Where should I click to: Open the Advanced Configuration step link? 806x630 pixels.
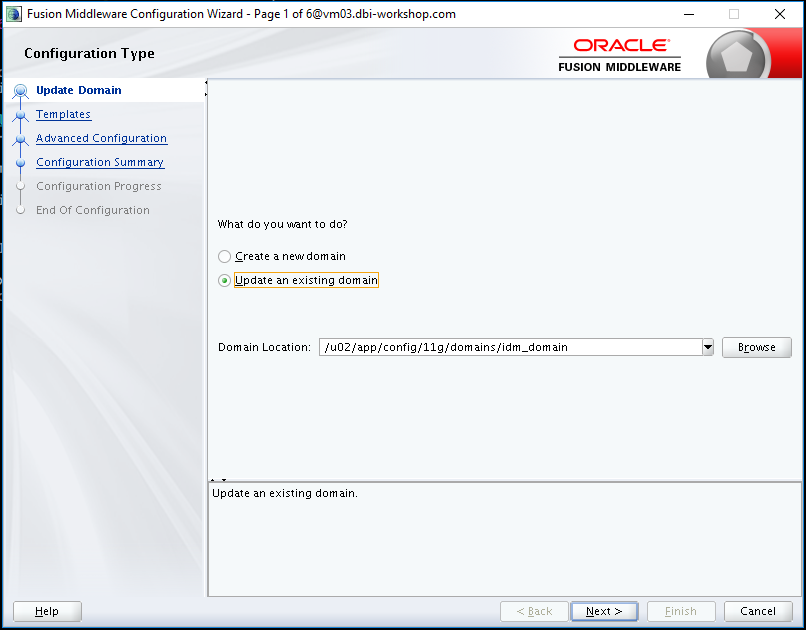tap(101, 138)
